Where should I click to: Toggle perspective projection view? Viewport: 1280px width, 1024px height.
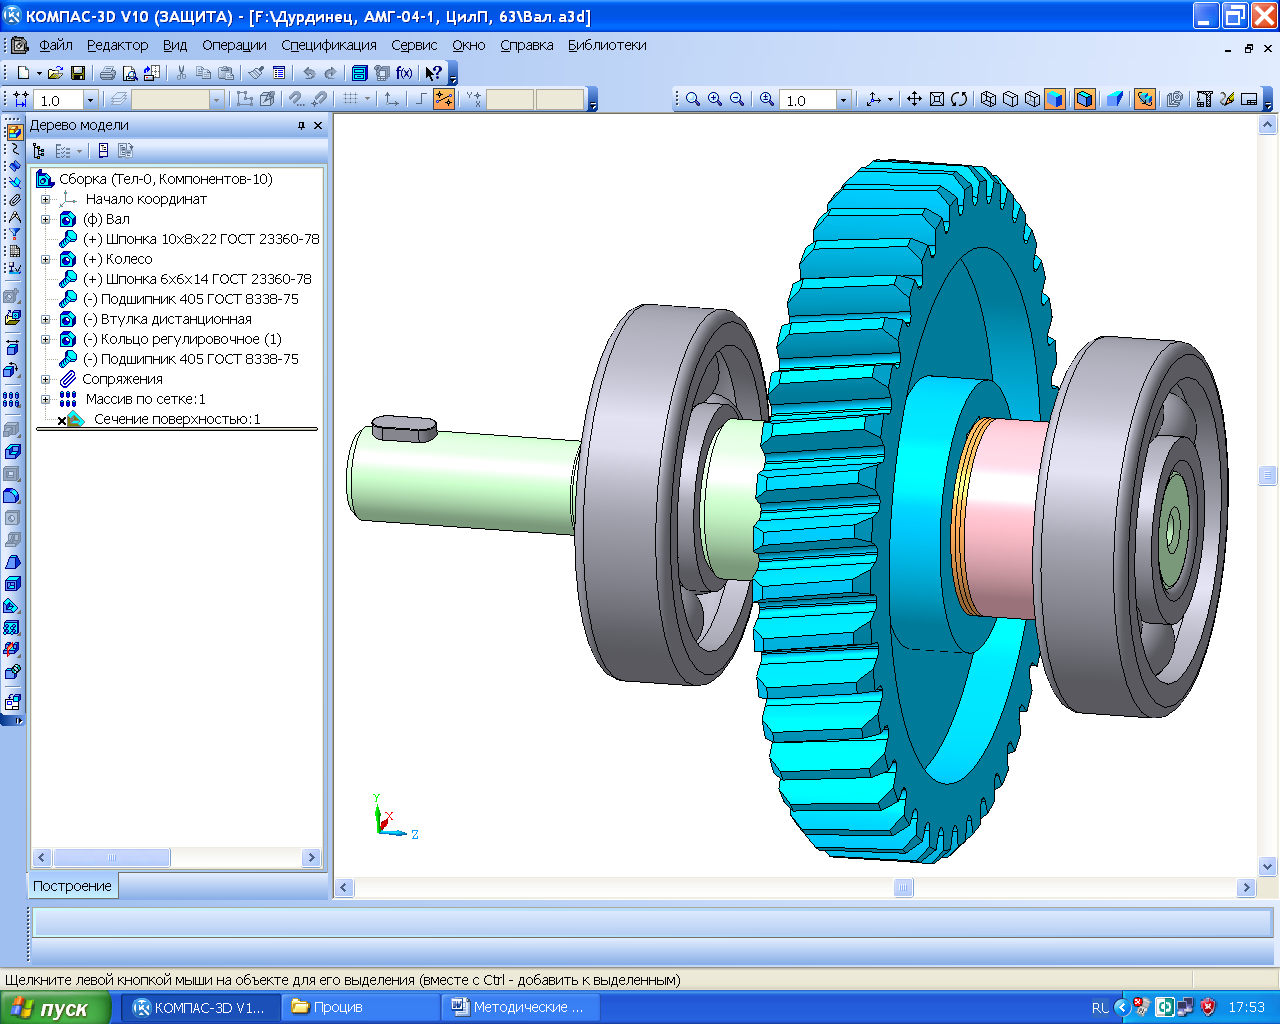pyautogui.click(x=1114, y=99)
